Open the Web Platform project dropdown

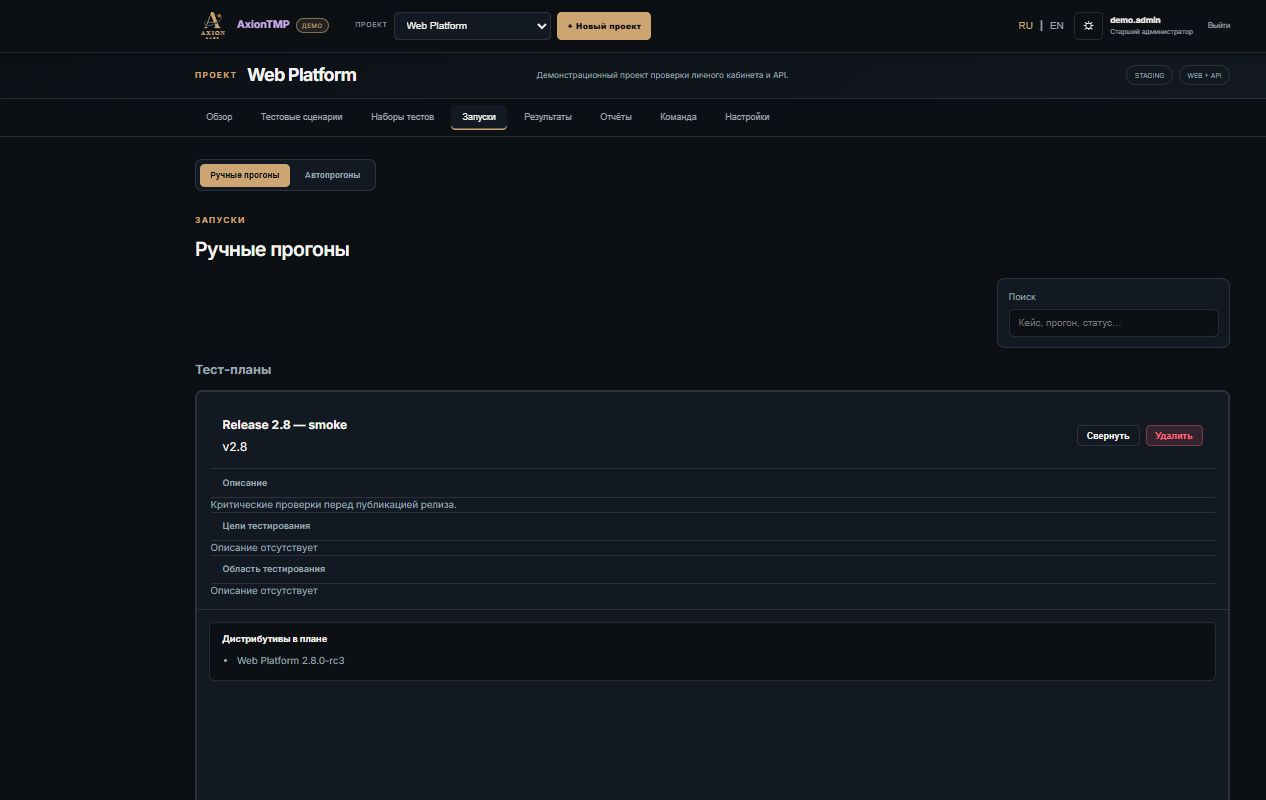tap(472, 26)
